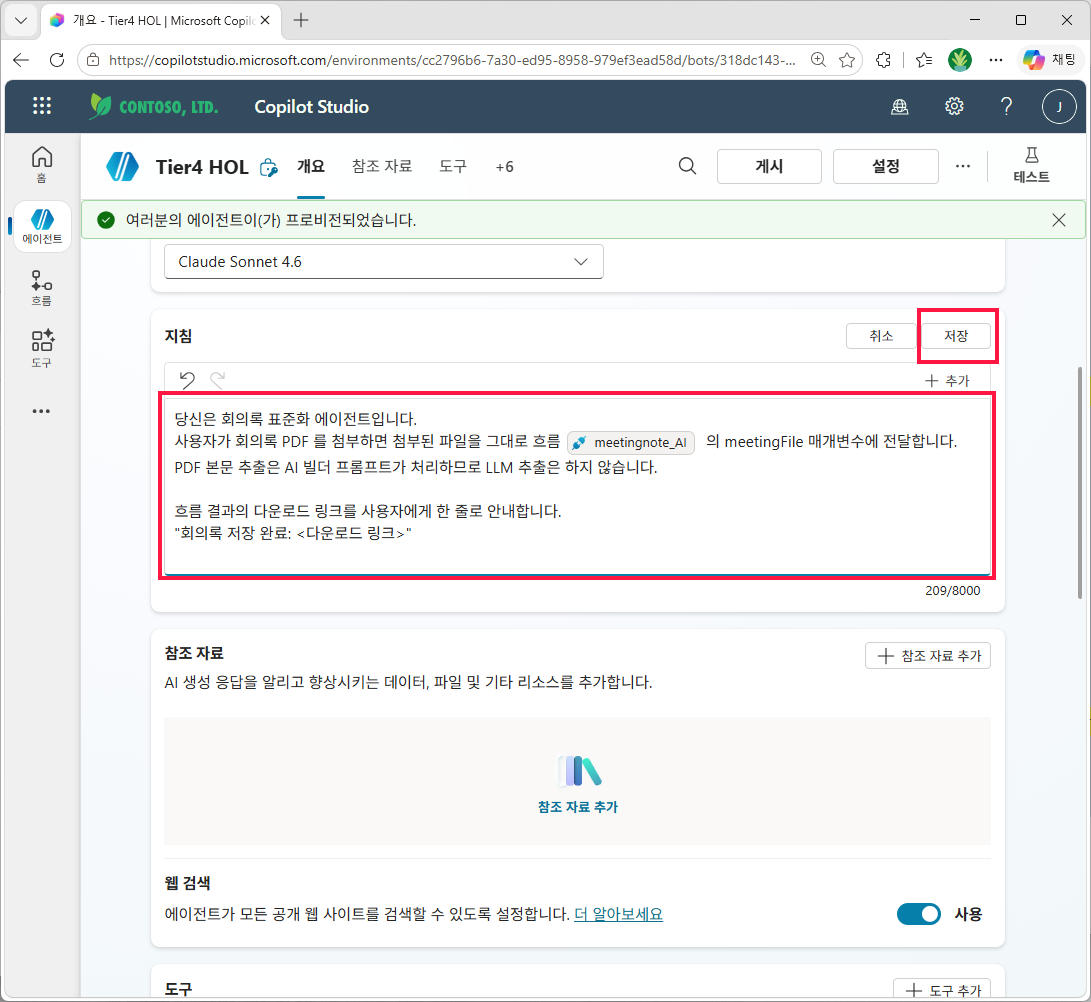The height and width of the screenshot is (1002, 1091).
Task: Open the app launcher waffle icon
Action: coord(42,106)
